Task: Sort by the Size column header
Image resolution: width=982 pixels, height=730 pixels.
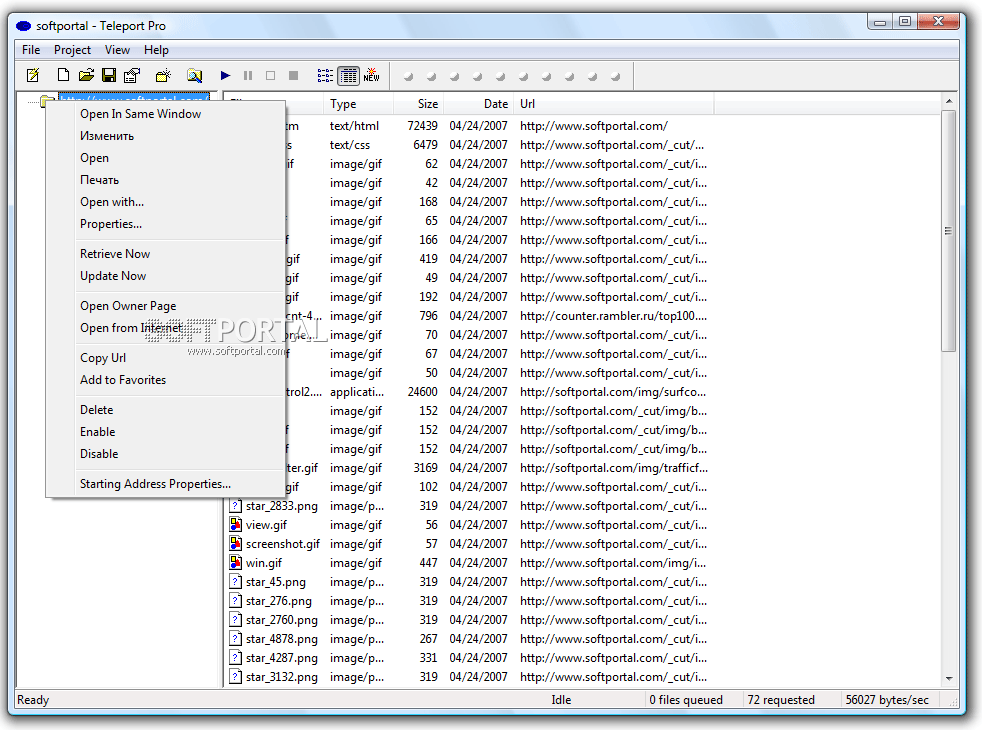Action: click(417, 104)
